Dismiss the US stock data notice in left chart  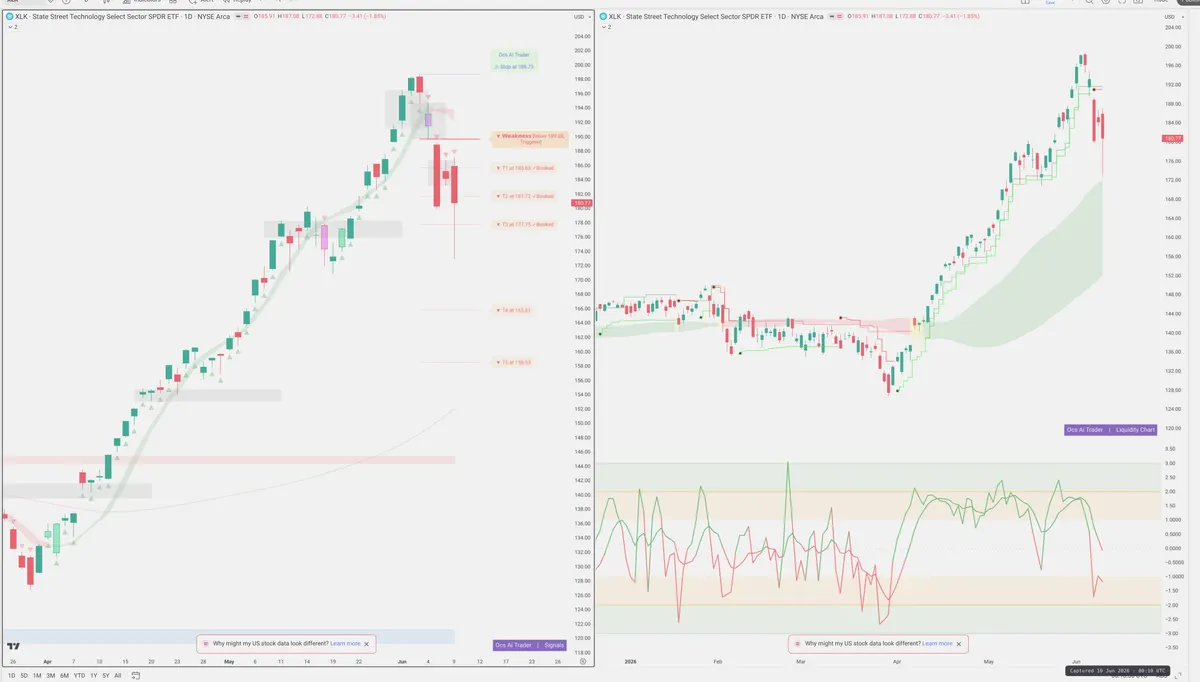(x=367, y=644)
